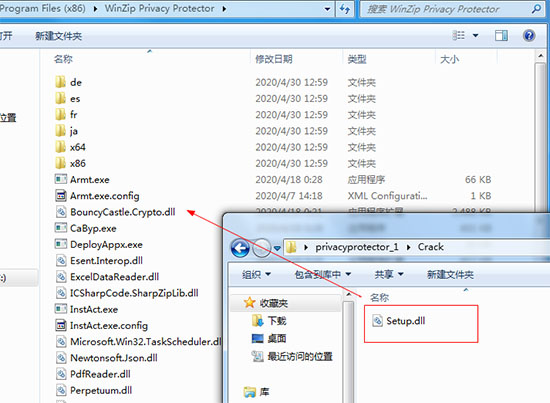The width and height of the screenshot is (550, 403).
Task: Sort by 大小 column
Action: [449, 59]
